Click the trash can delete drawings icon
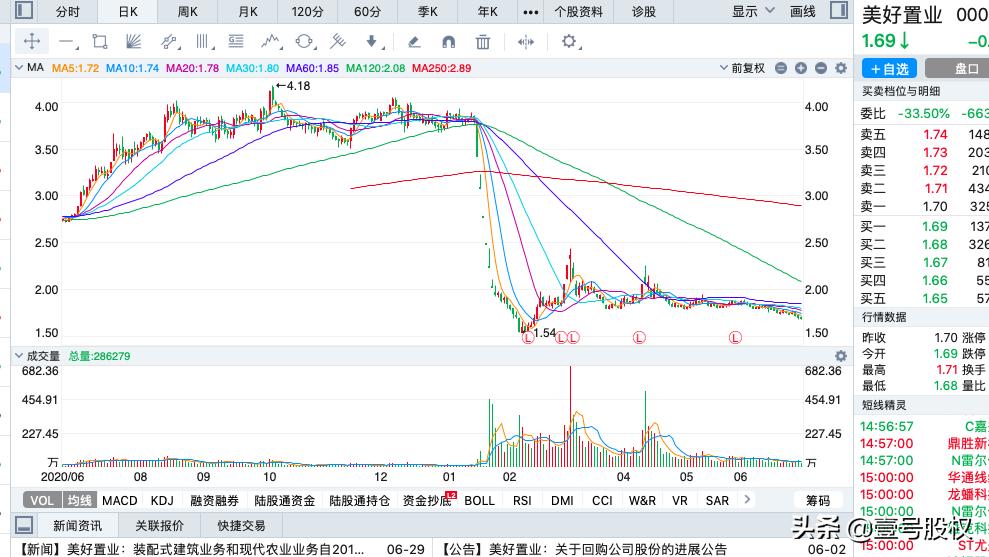 click(483, 42)
